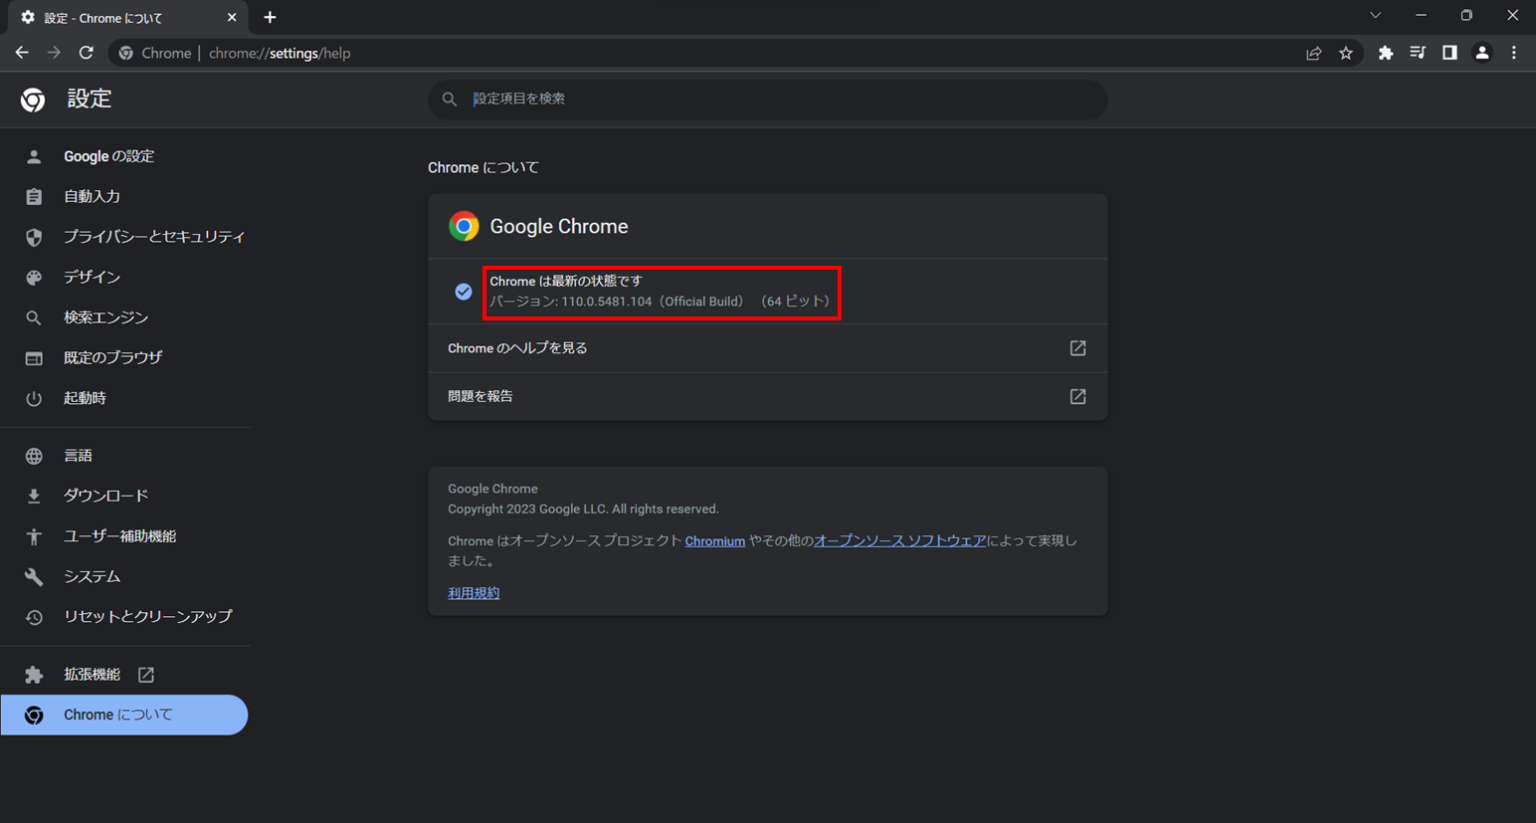Click the share icon in the address bar

click(x=1313, y=53)
